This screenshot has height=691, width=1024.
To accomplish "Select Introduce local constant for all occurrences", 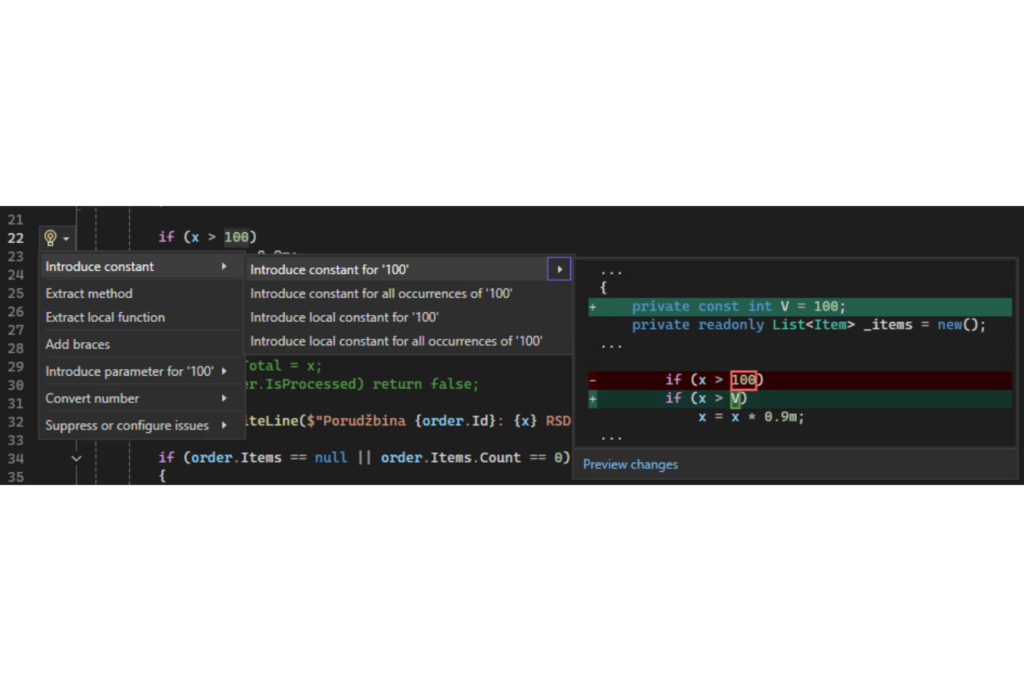I will point(396,341).
